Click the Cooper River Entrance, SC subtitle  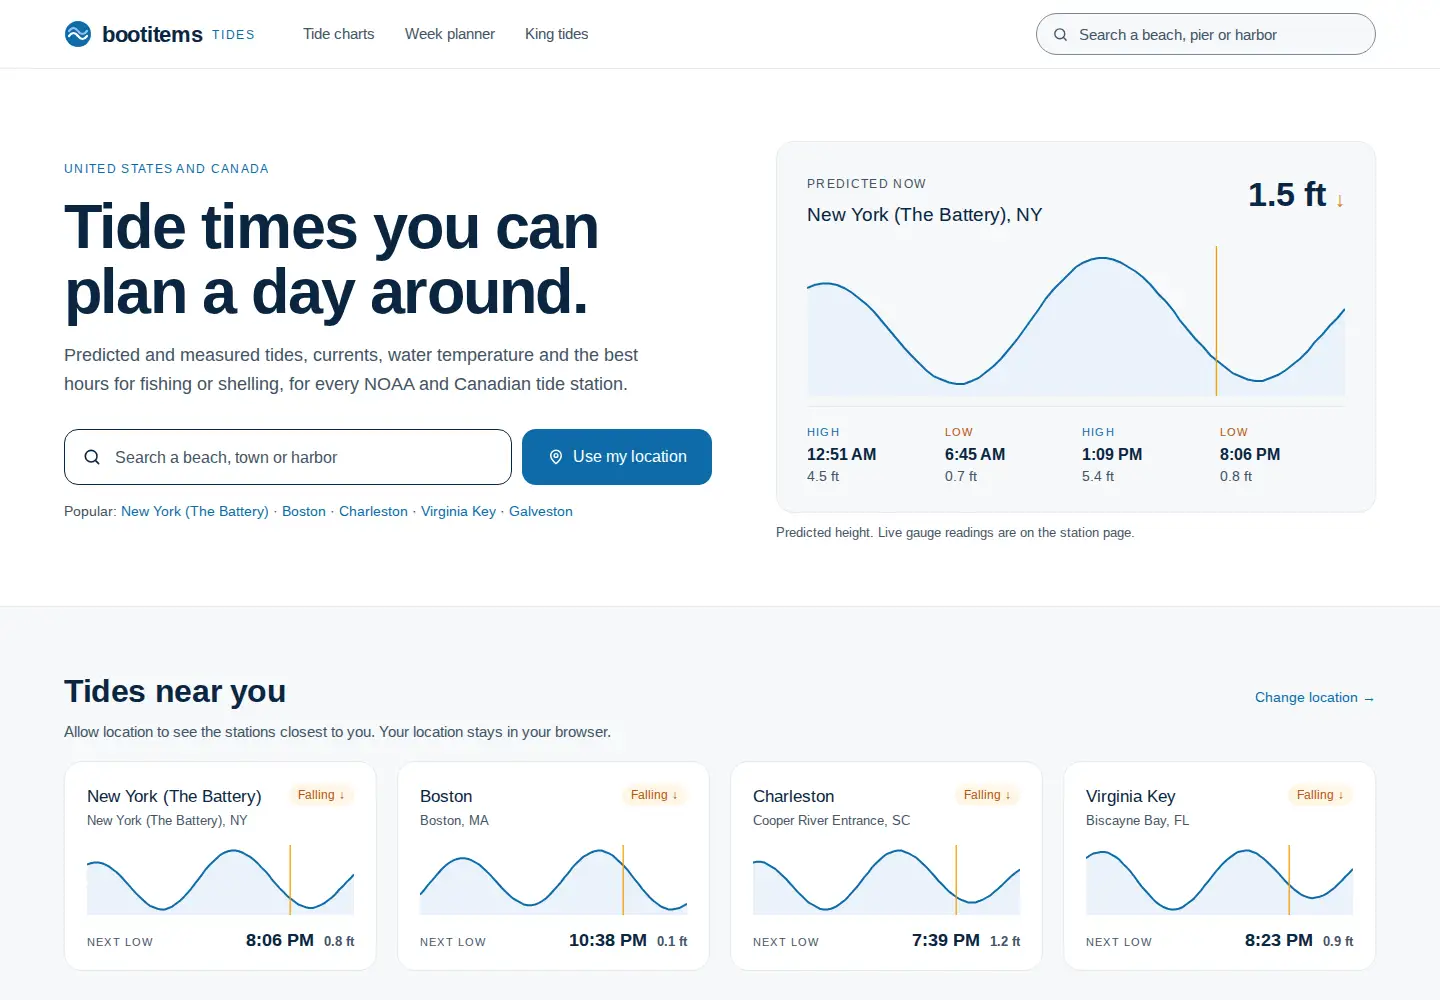point(832,820)
